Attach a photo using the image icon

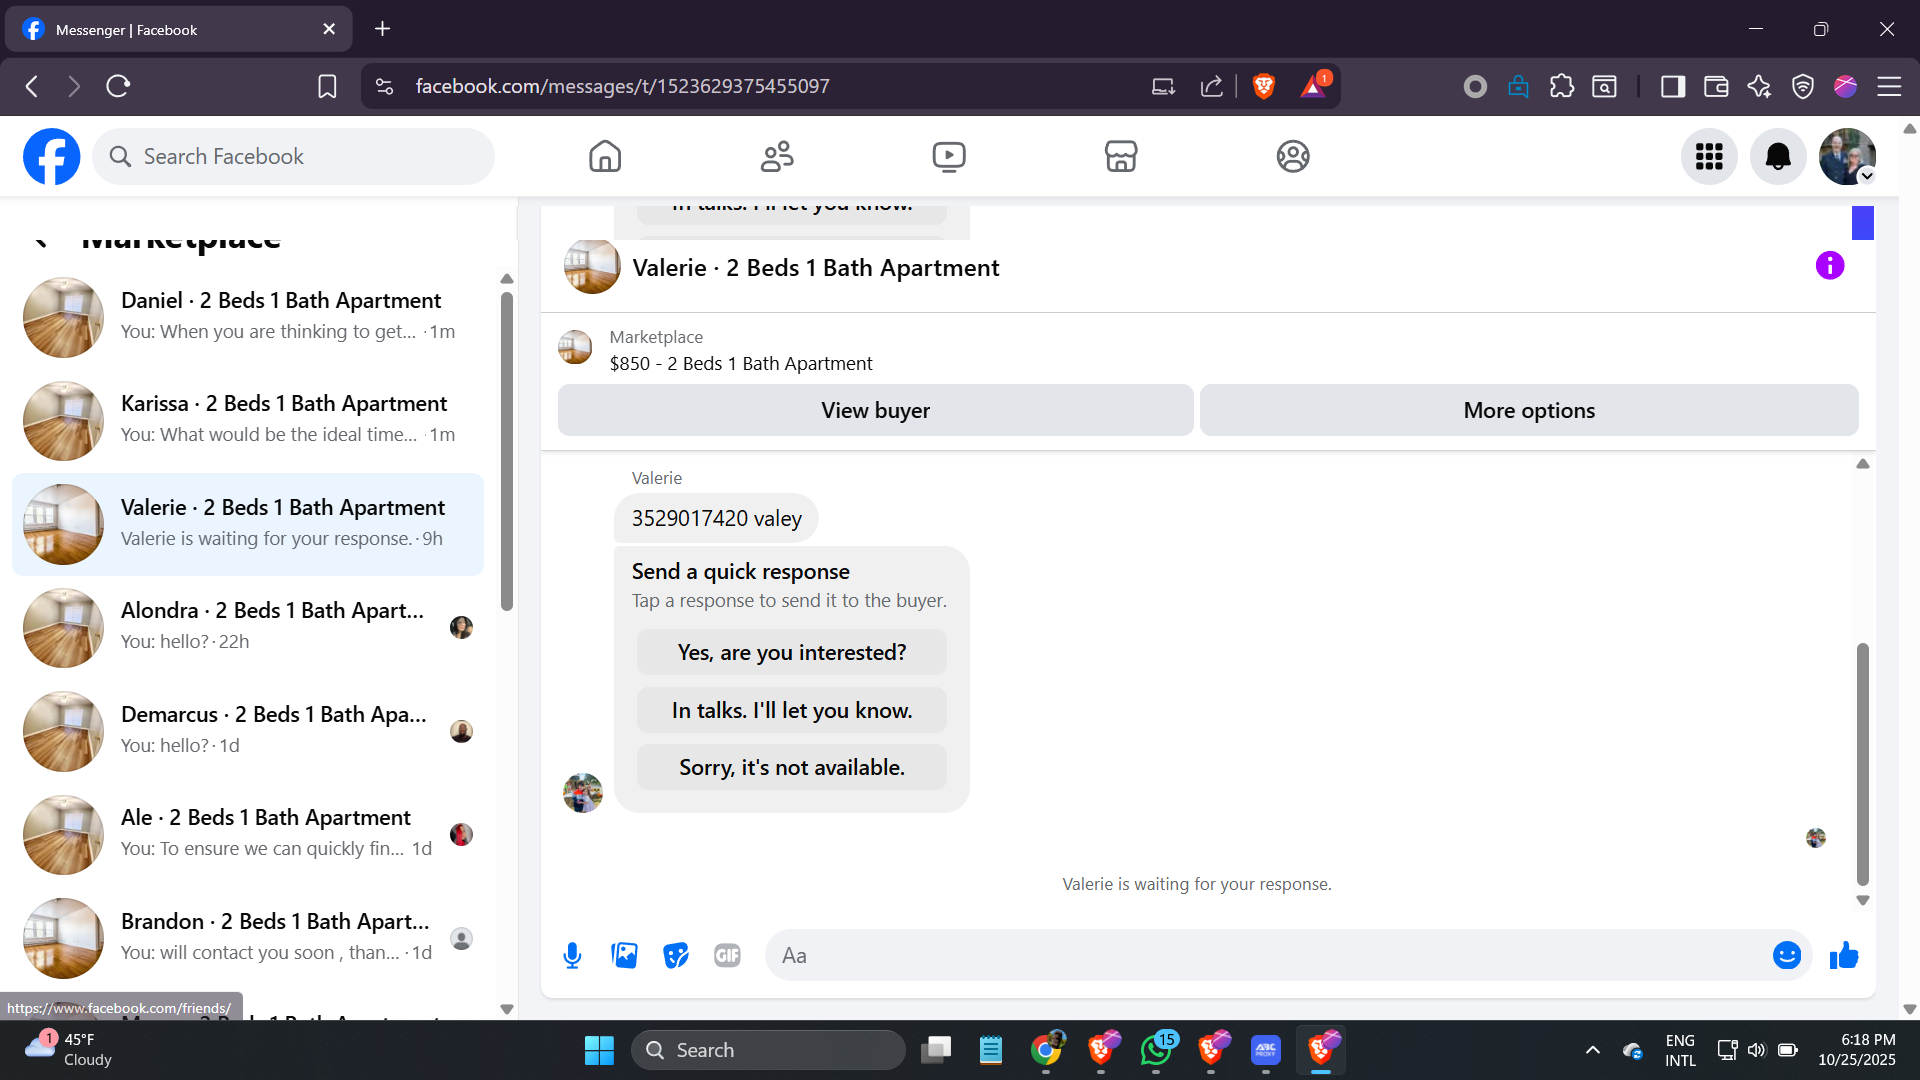click(624, 956)
